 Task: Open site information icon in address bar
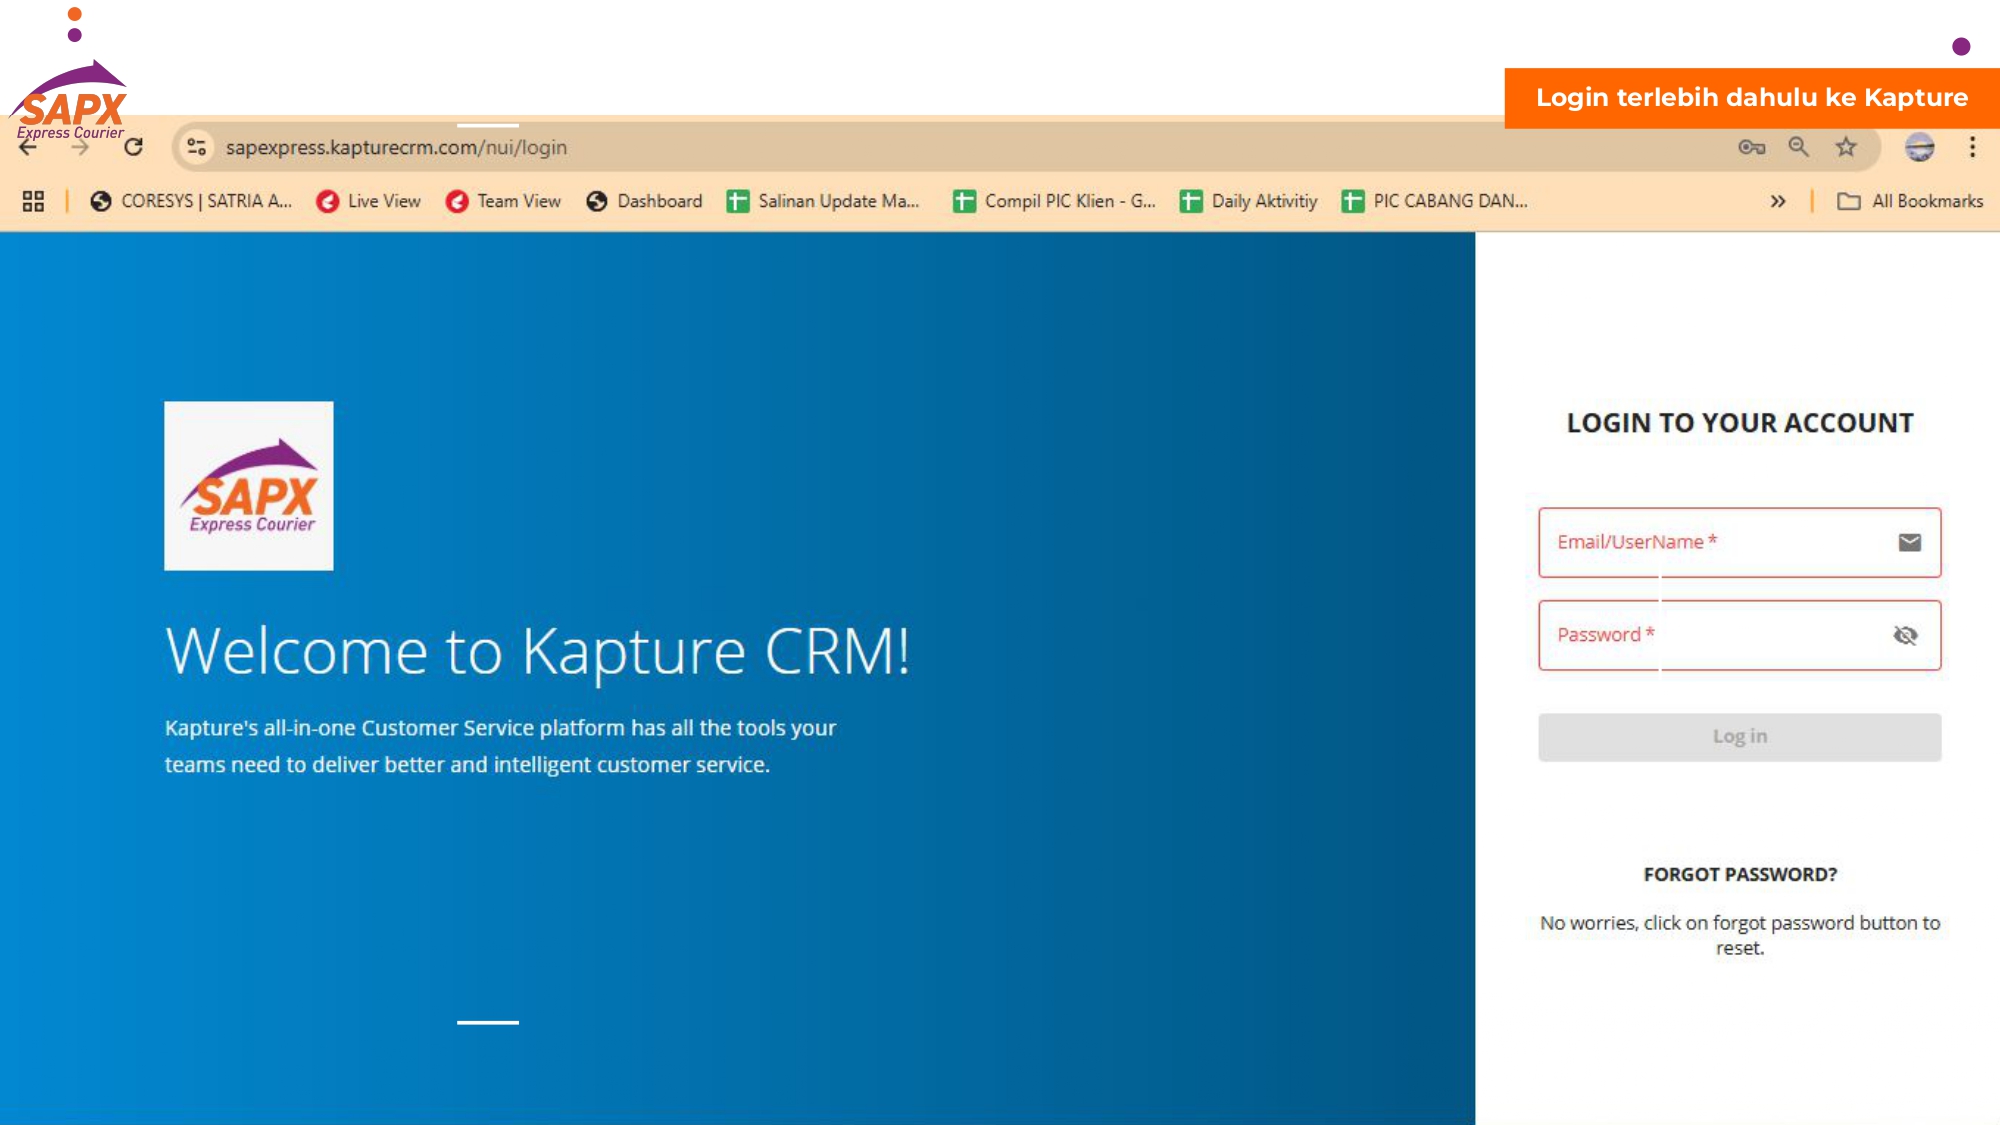[196, 147]
